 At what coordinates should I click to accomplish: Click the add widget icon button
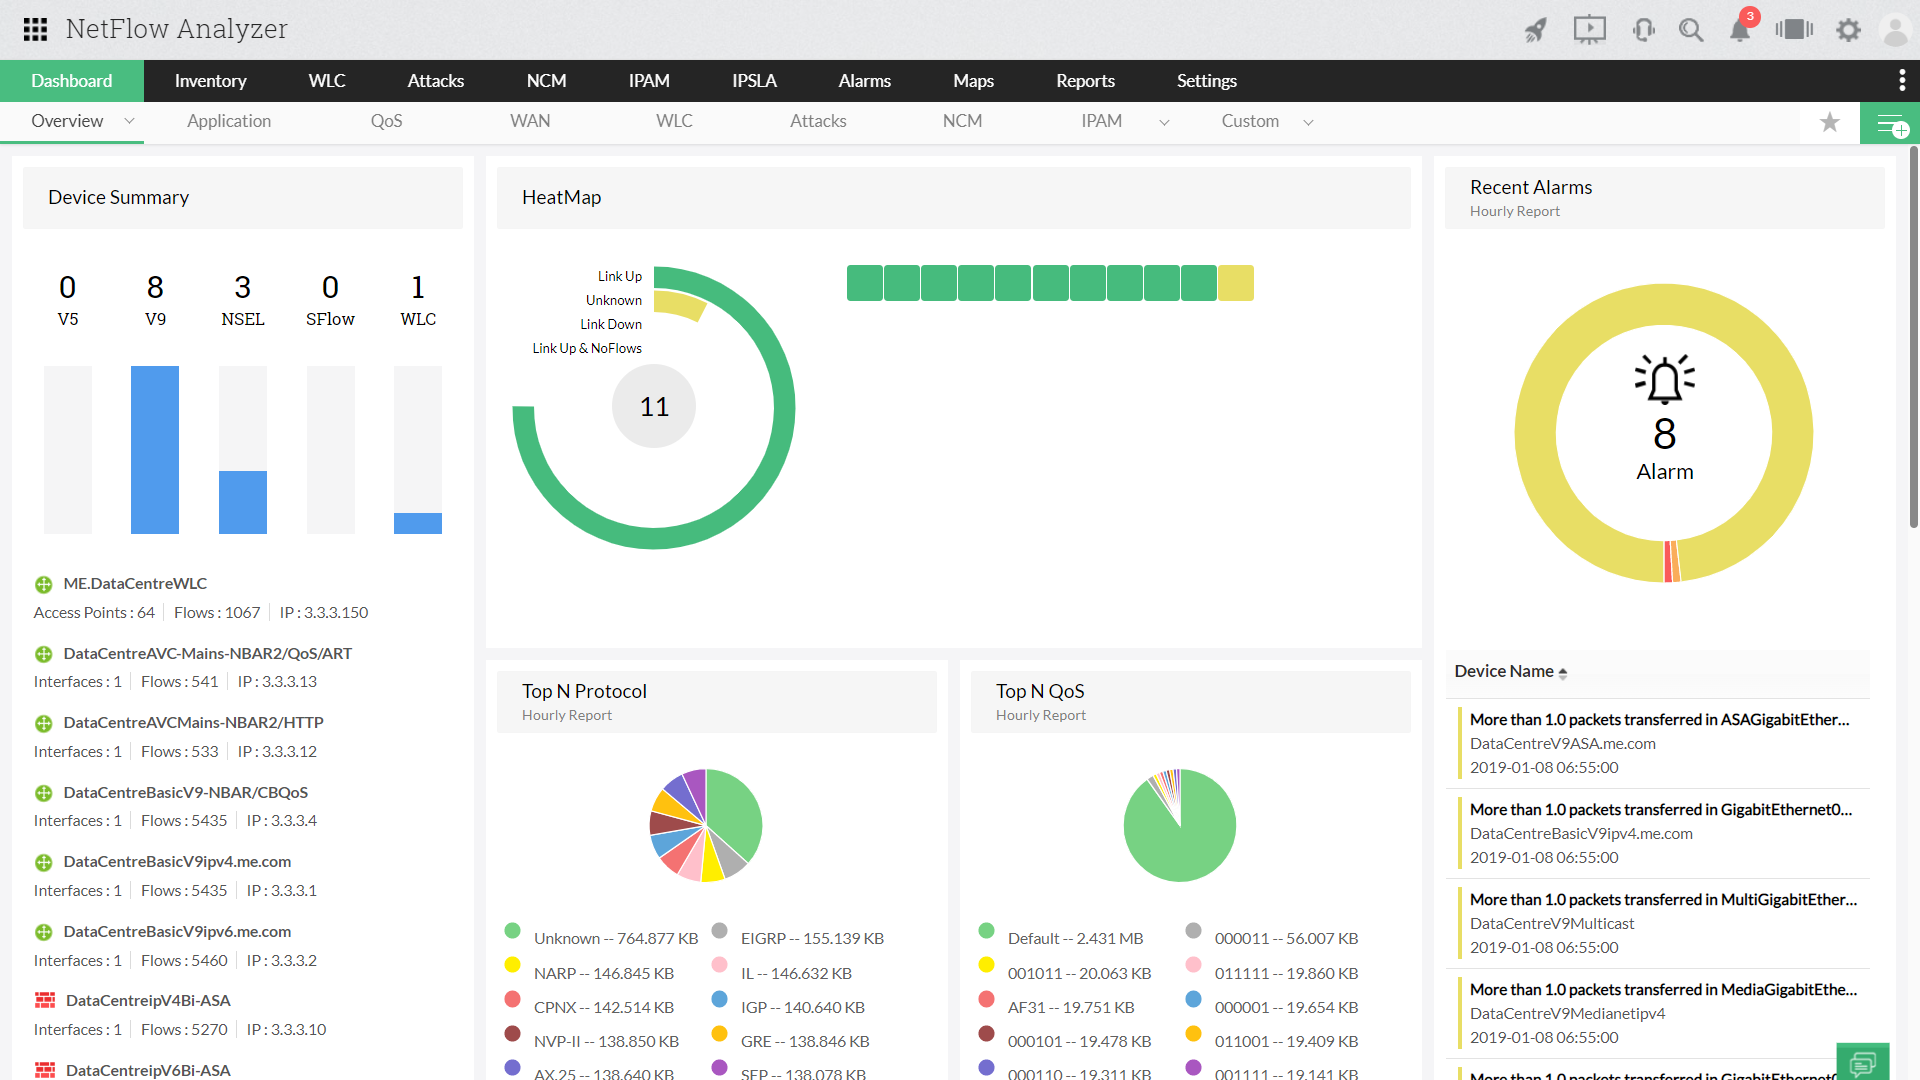[x=1890, y=124]
